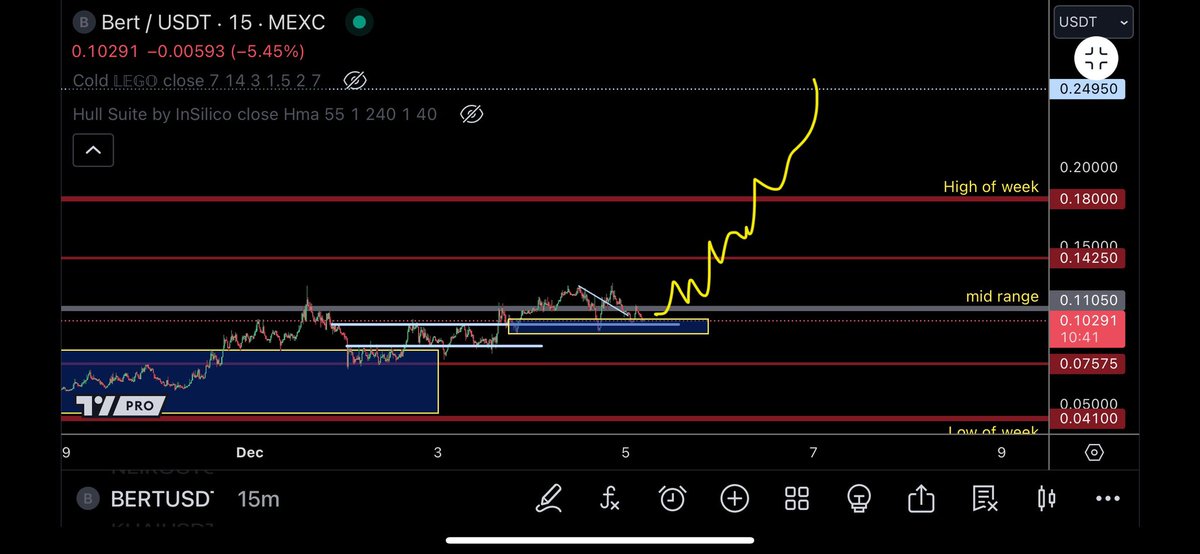This screenshot has height=554, width=1200.
Task: Share the chart via share icon
Action: tap(921, 497)
